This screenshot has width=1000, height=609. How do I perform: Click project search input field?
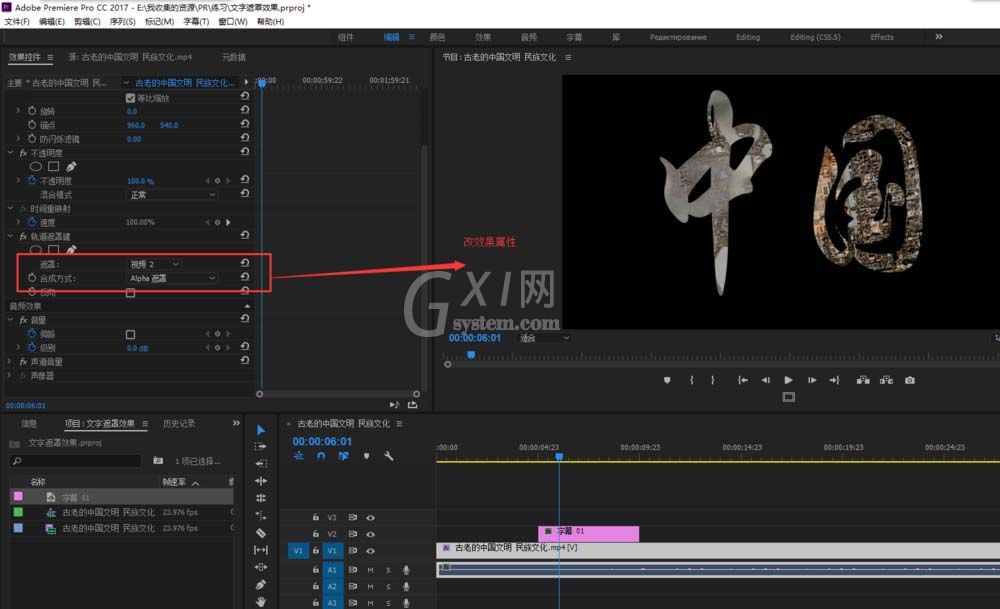click(75, 460)
